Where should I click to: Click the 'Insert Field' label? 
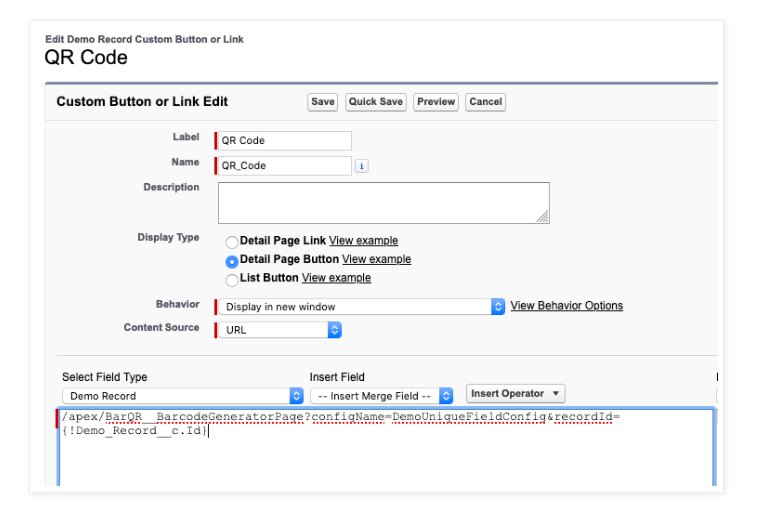tap(337, 377)
